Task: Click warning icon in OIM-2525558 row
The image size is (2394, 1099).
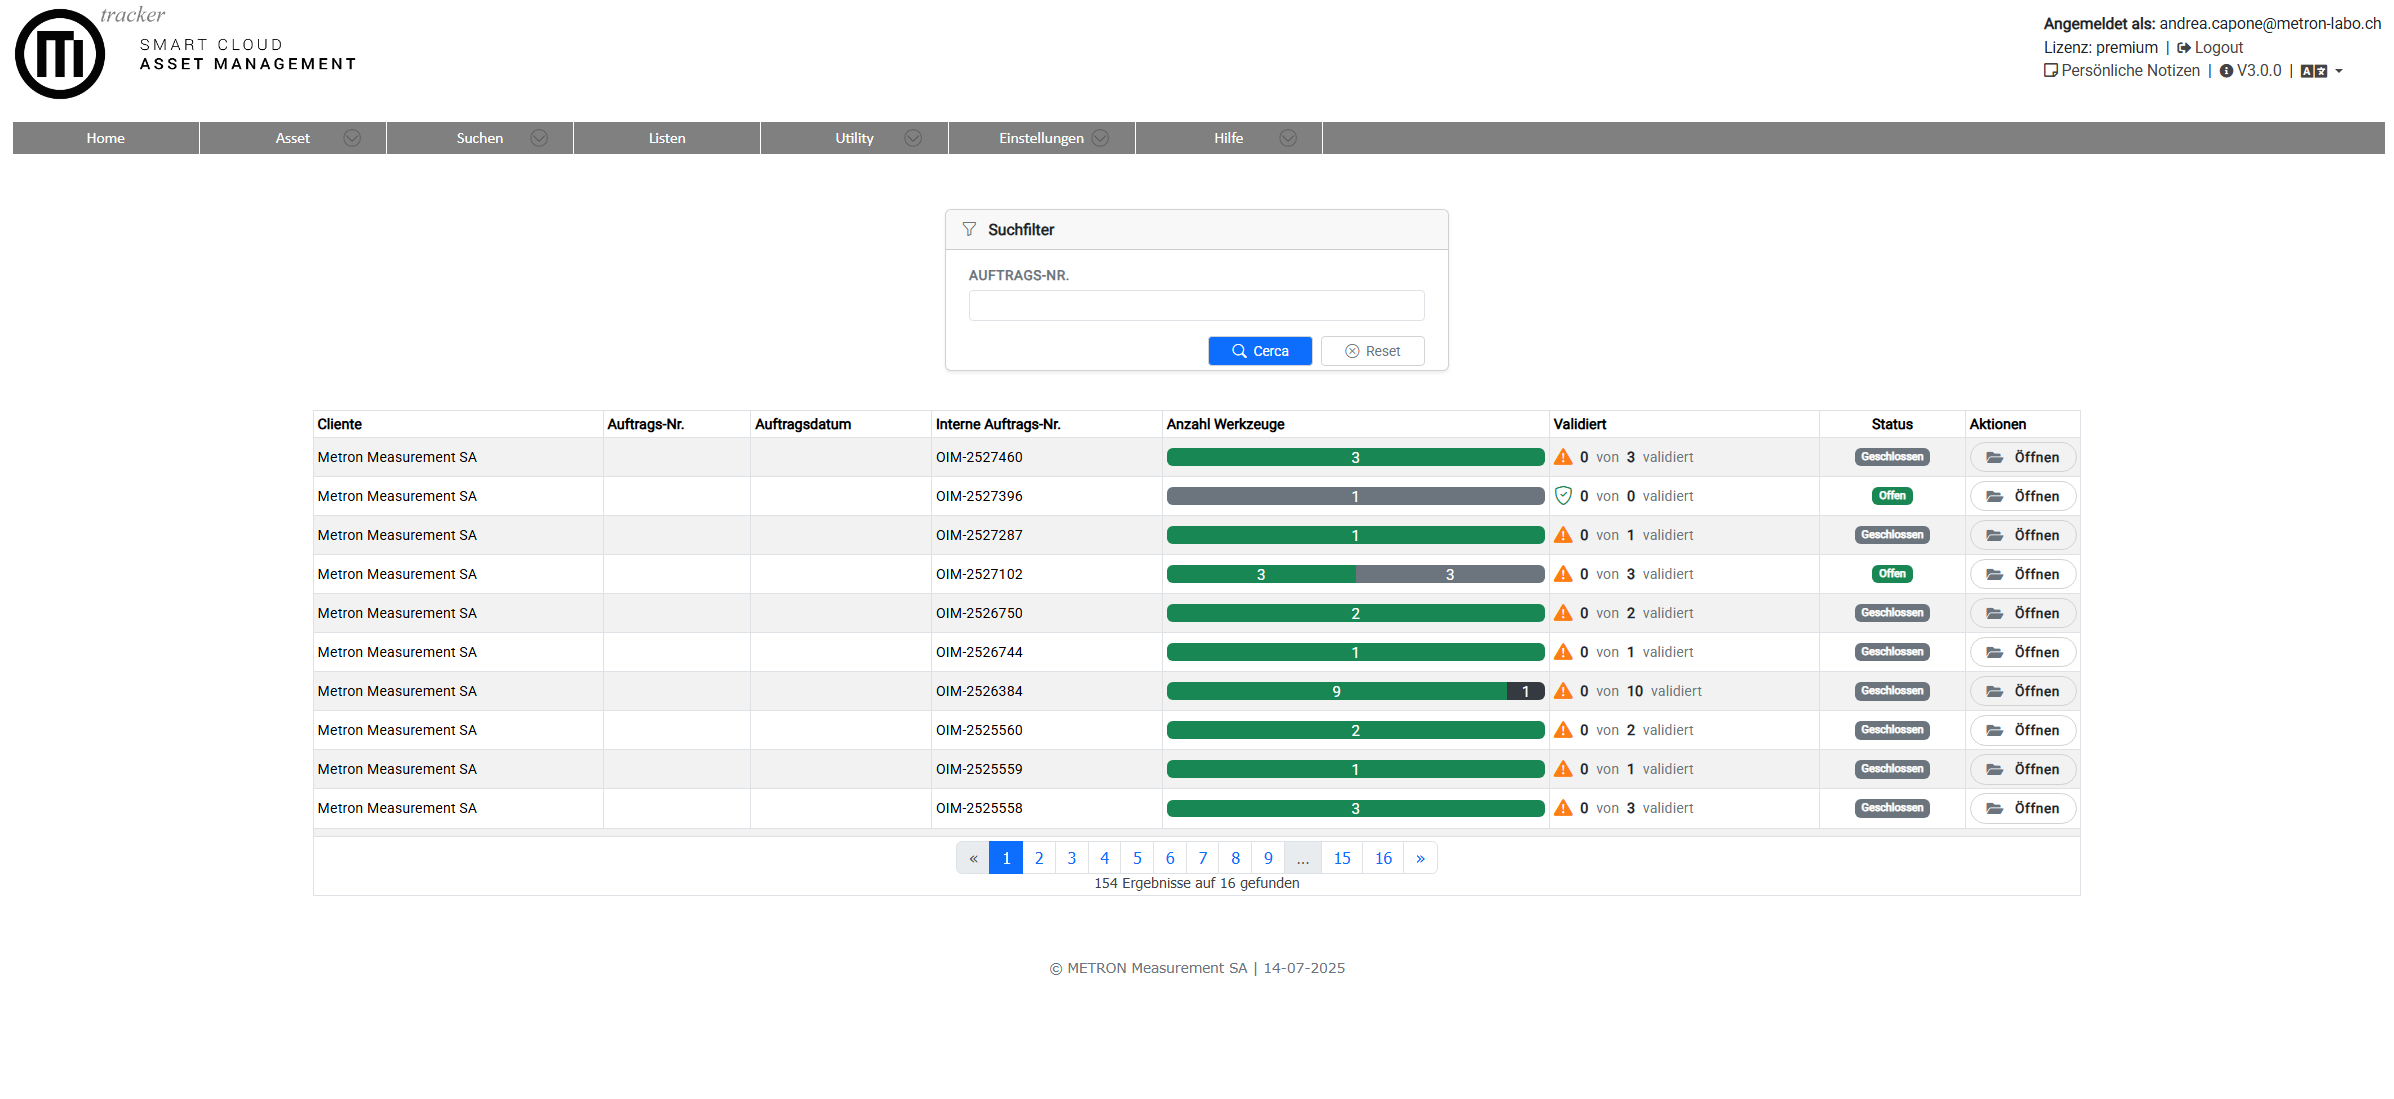Action: point(1563,808)
